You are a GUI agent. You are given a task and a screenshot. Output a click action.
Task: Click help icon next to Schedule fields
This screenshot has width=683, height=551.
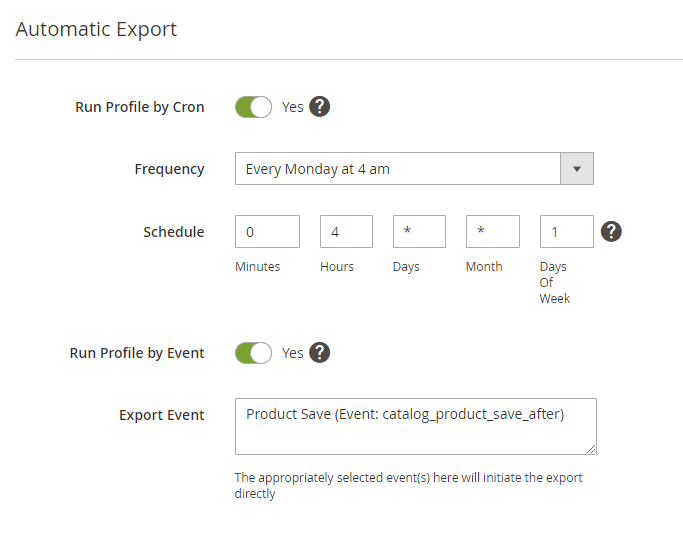pyautogui.click(x=611, y=232)
